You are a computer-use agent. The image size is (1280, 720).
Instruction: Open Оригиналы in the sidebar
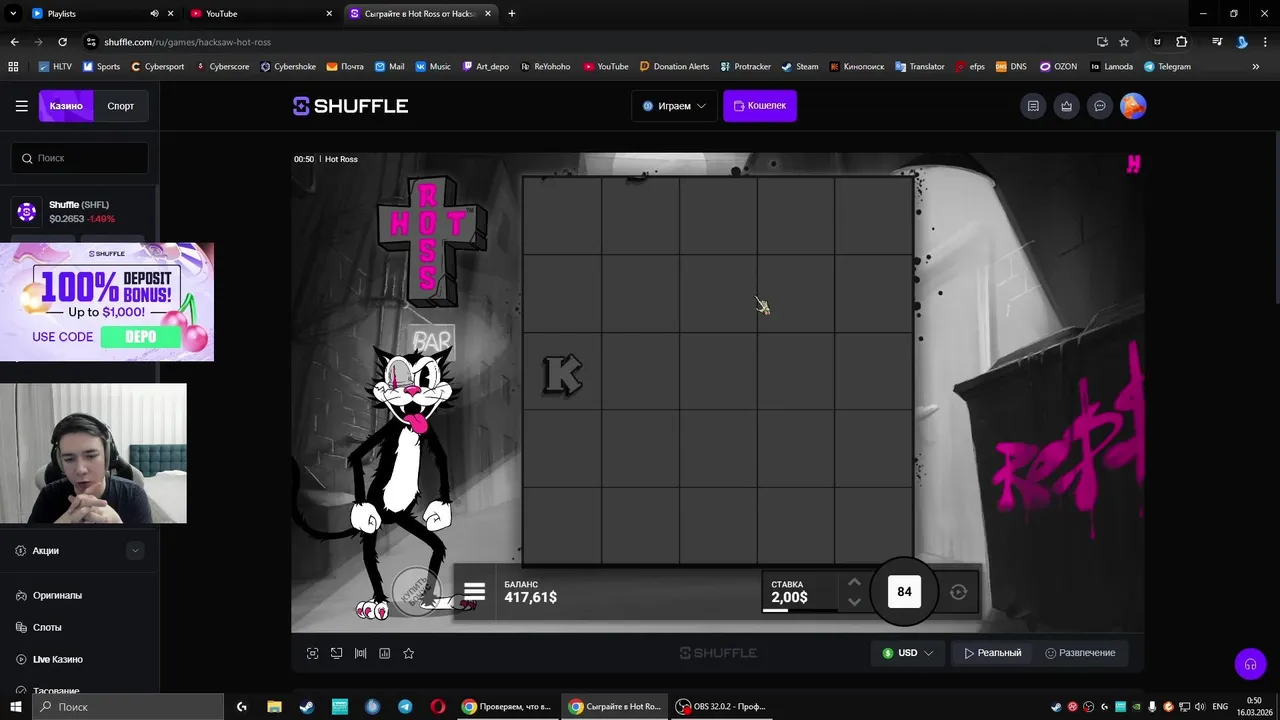[57, 595]
